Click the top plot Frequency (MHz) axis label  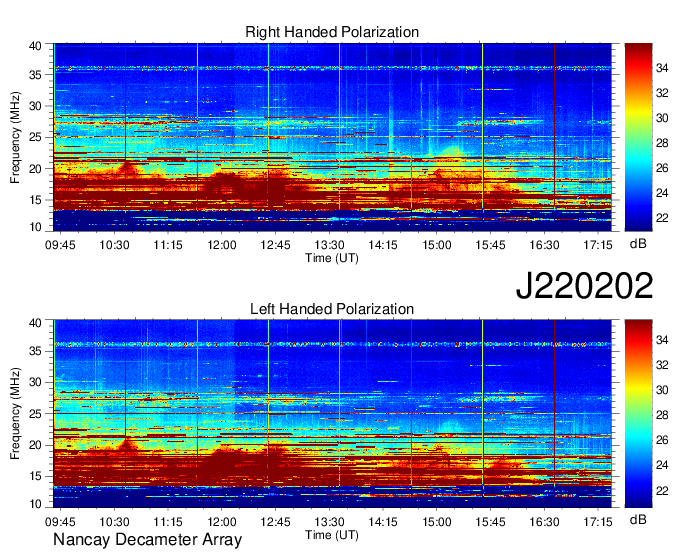pyautogui.click(x=15, y=137)
